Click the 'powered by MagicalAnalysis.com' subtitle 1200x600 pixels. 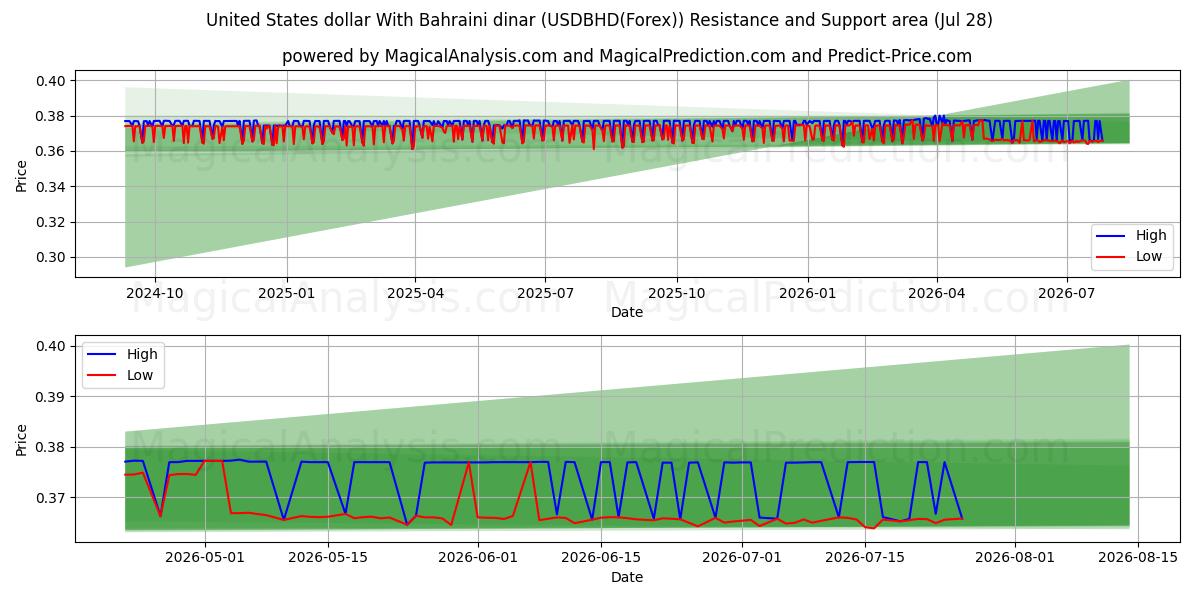click(x=626, y=56)
